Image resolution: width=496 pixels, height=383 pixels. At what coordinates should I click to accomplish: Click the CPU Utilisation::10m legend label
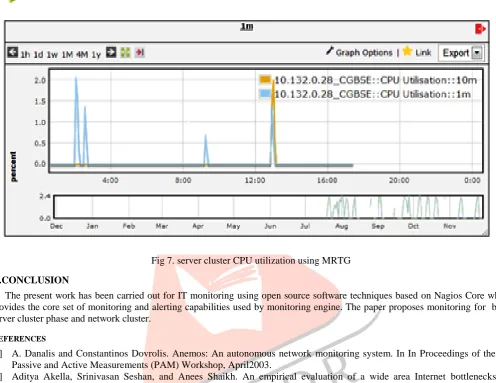[375, 80]
